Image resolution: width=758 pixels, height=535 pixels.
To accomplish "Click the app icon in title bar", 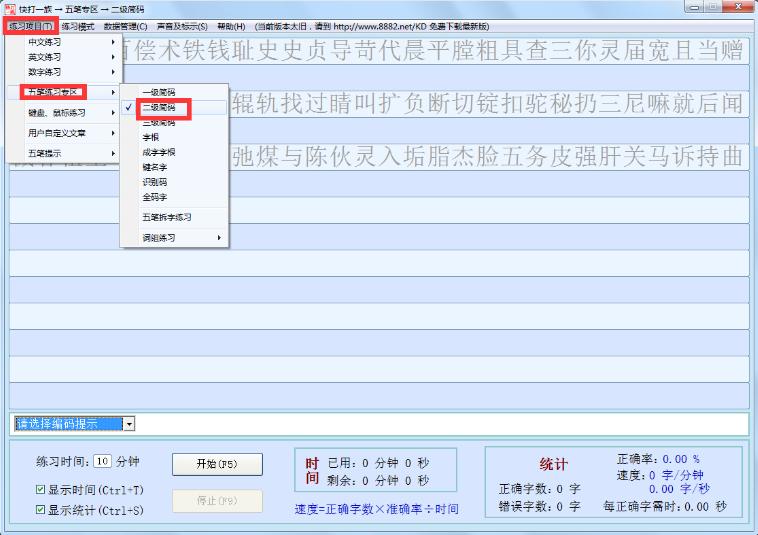I will [9, 8].
